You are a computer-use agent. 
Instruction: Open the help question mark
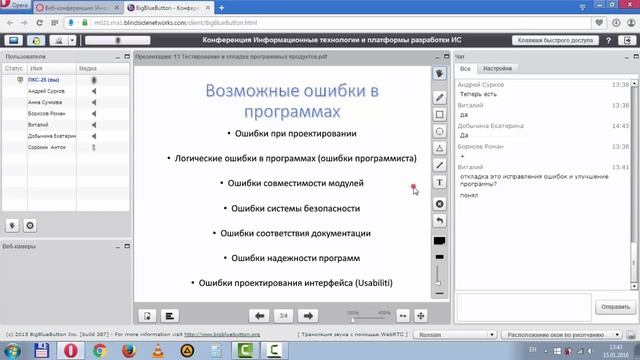point(609,40)
